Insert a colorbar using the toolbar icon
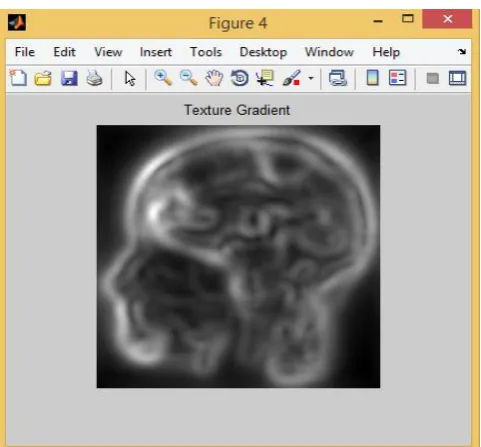This screenshot has width=481, height=447. (373, 78)
